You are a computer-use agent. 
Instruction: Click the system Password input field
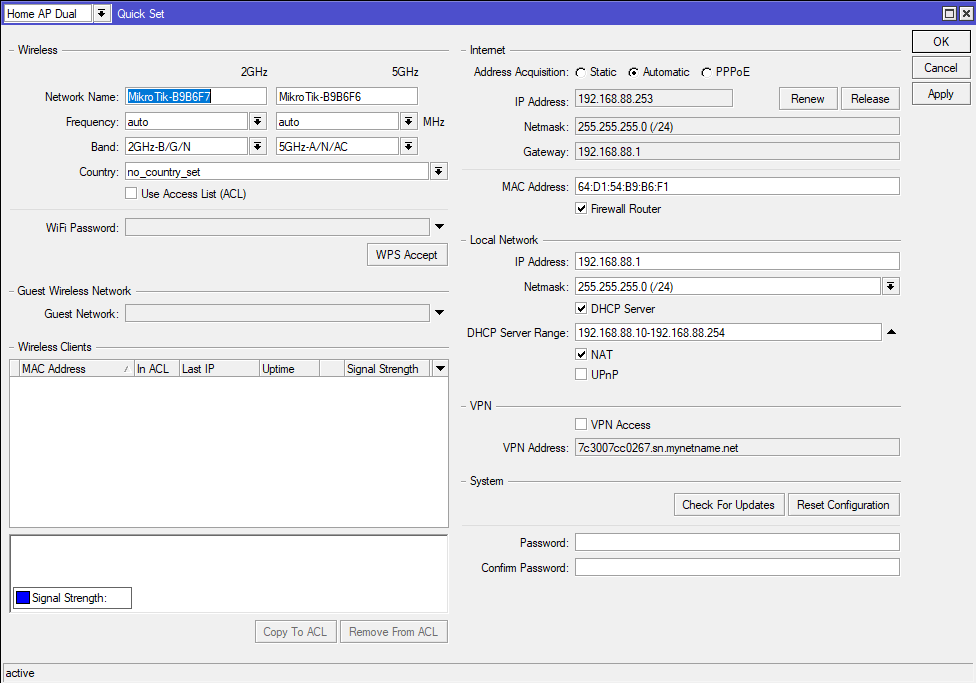[x=736, y=542]
